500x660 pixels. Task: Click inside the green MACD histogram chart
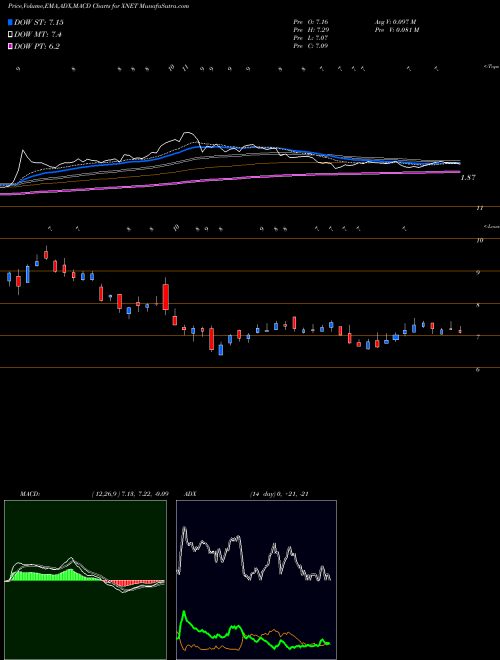coord(85,580)
